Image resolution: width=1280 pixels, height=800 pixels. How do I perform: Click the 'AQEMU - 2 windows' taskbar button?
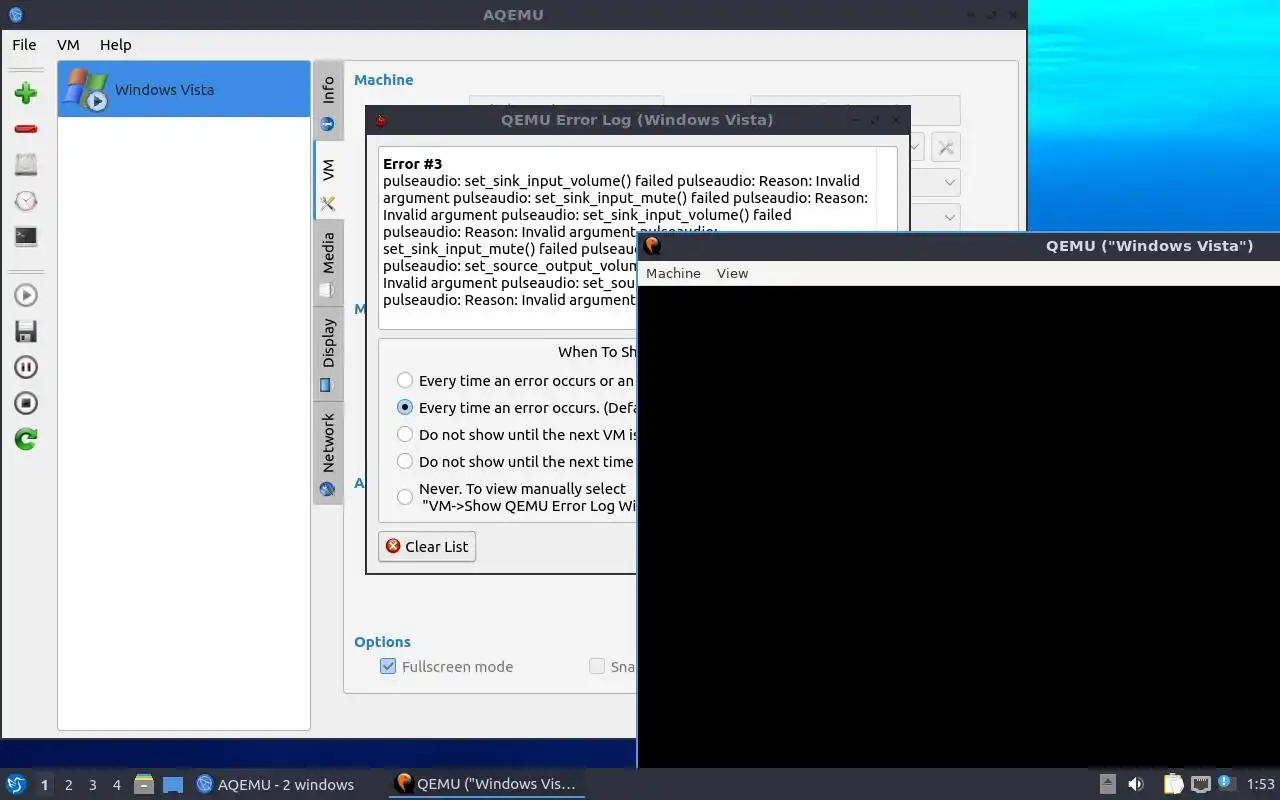click(275, 784)
